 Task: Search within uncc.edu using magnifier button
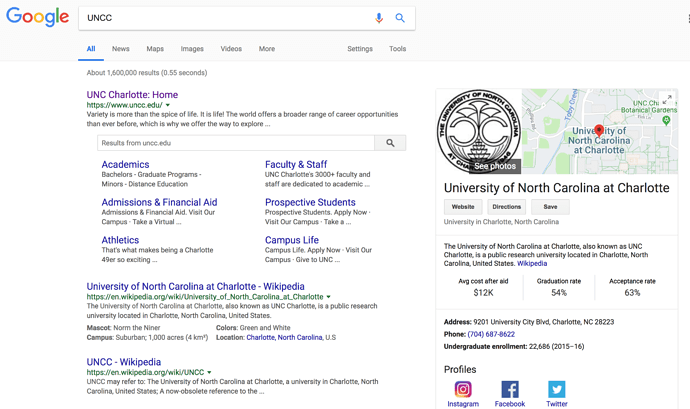tap(390, 143)
